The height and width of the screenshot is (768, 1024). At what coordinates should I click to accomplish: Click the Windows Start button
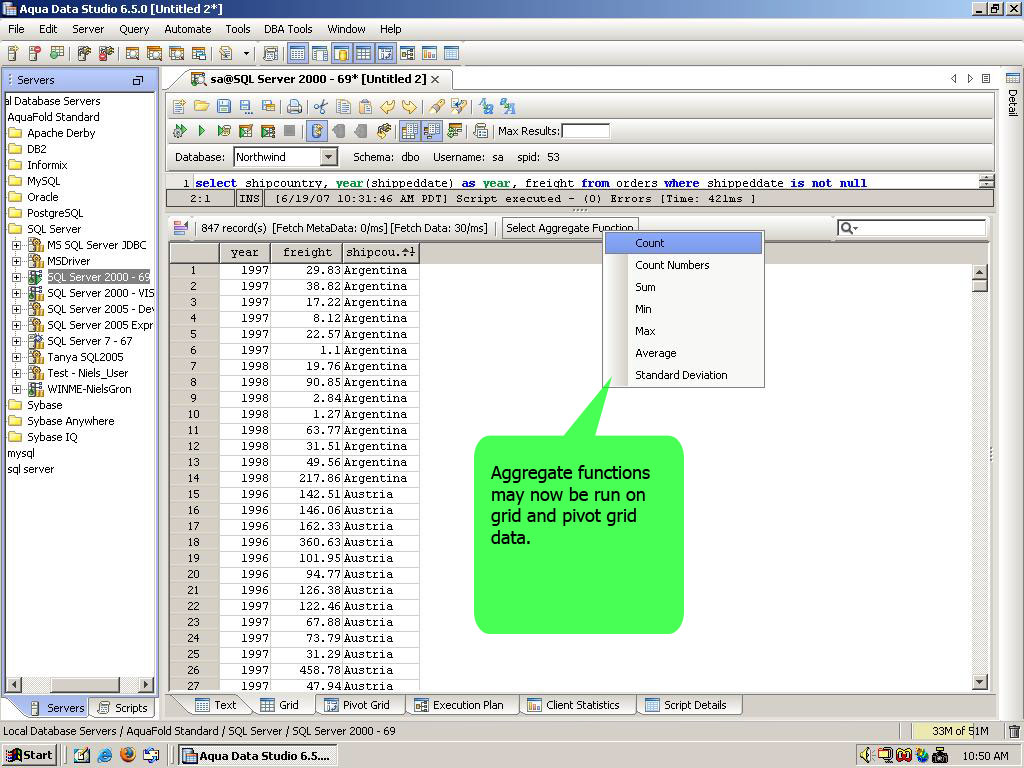click(x=29, y=756)
